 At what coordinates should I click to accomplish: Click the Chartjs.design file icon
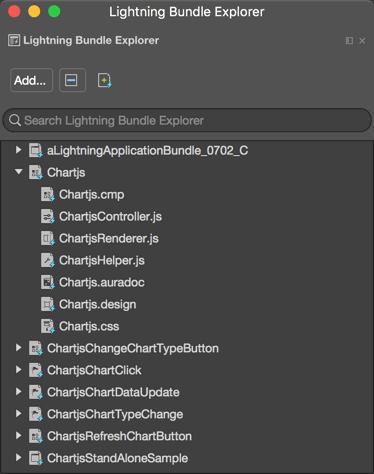(x=47, y=304)
